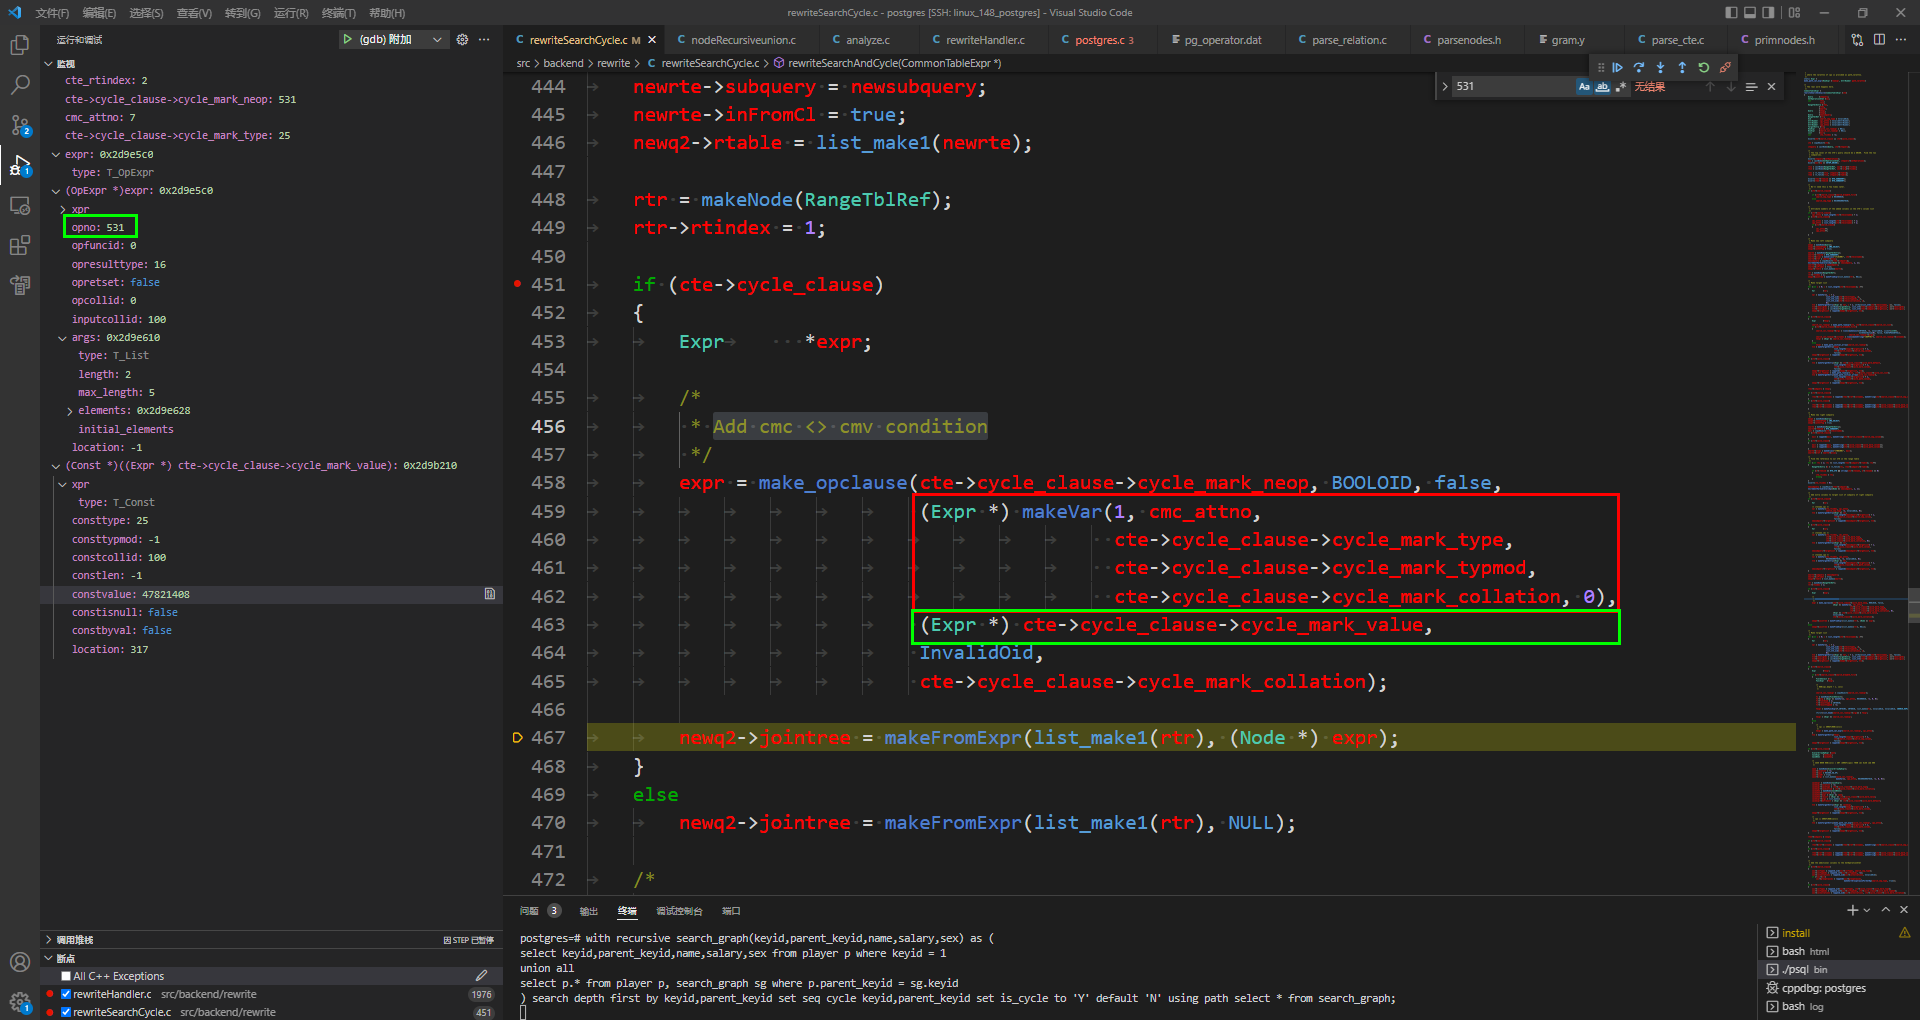This screenshot has height=1020, width=1920.
Task: Toggle Match Case in find widget
Action: 1584,87
